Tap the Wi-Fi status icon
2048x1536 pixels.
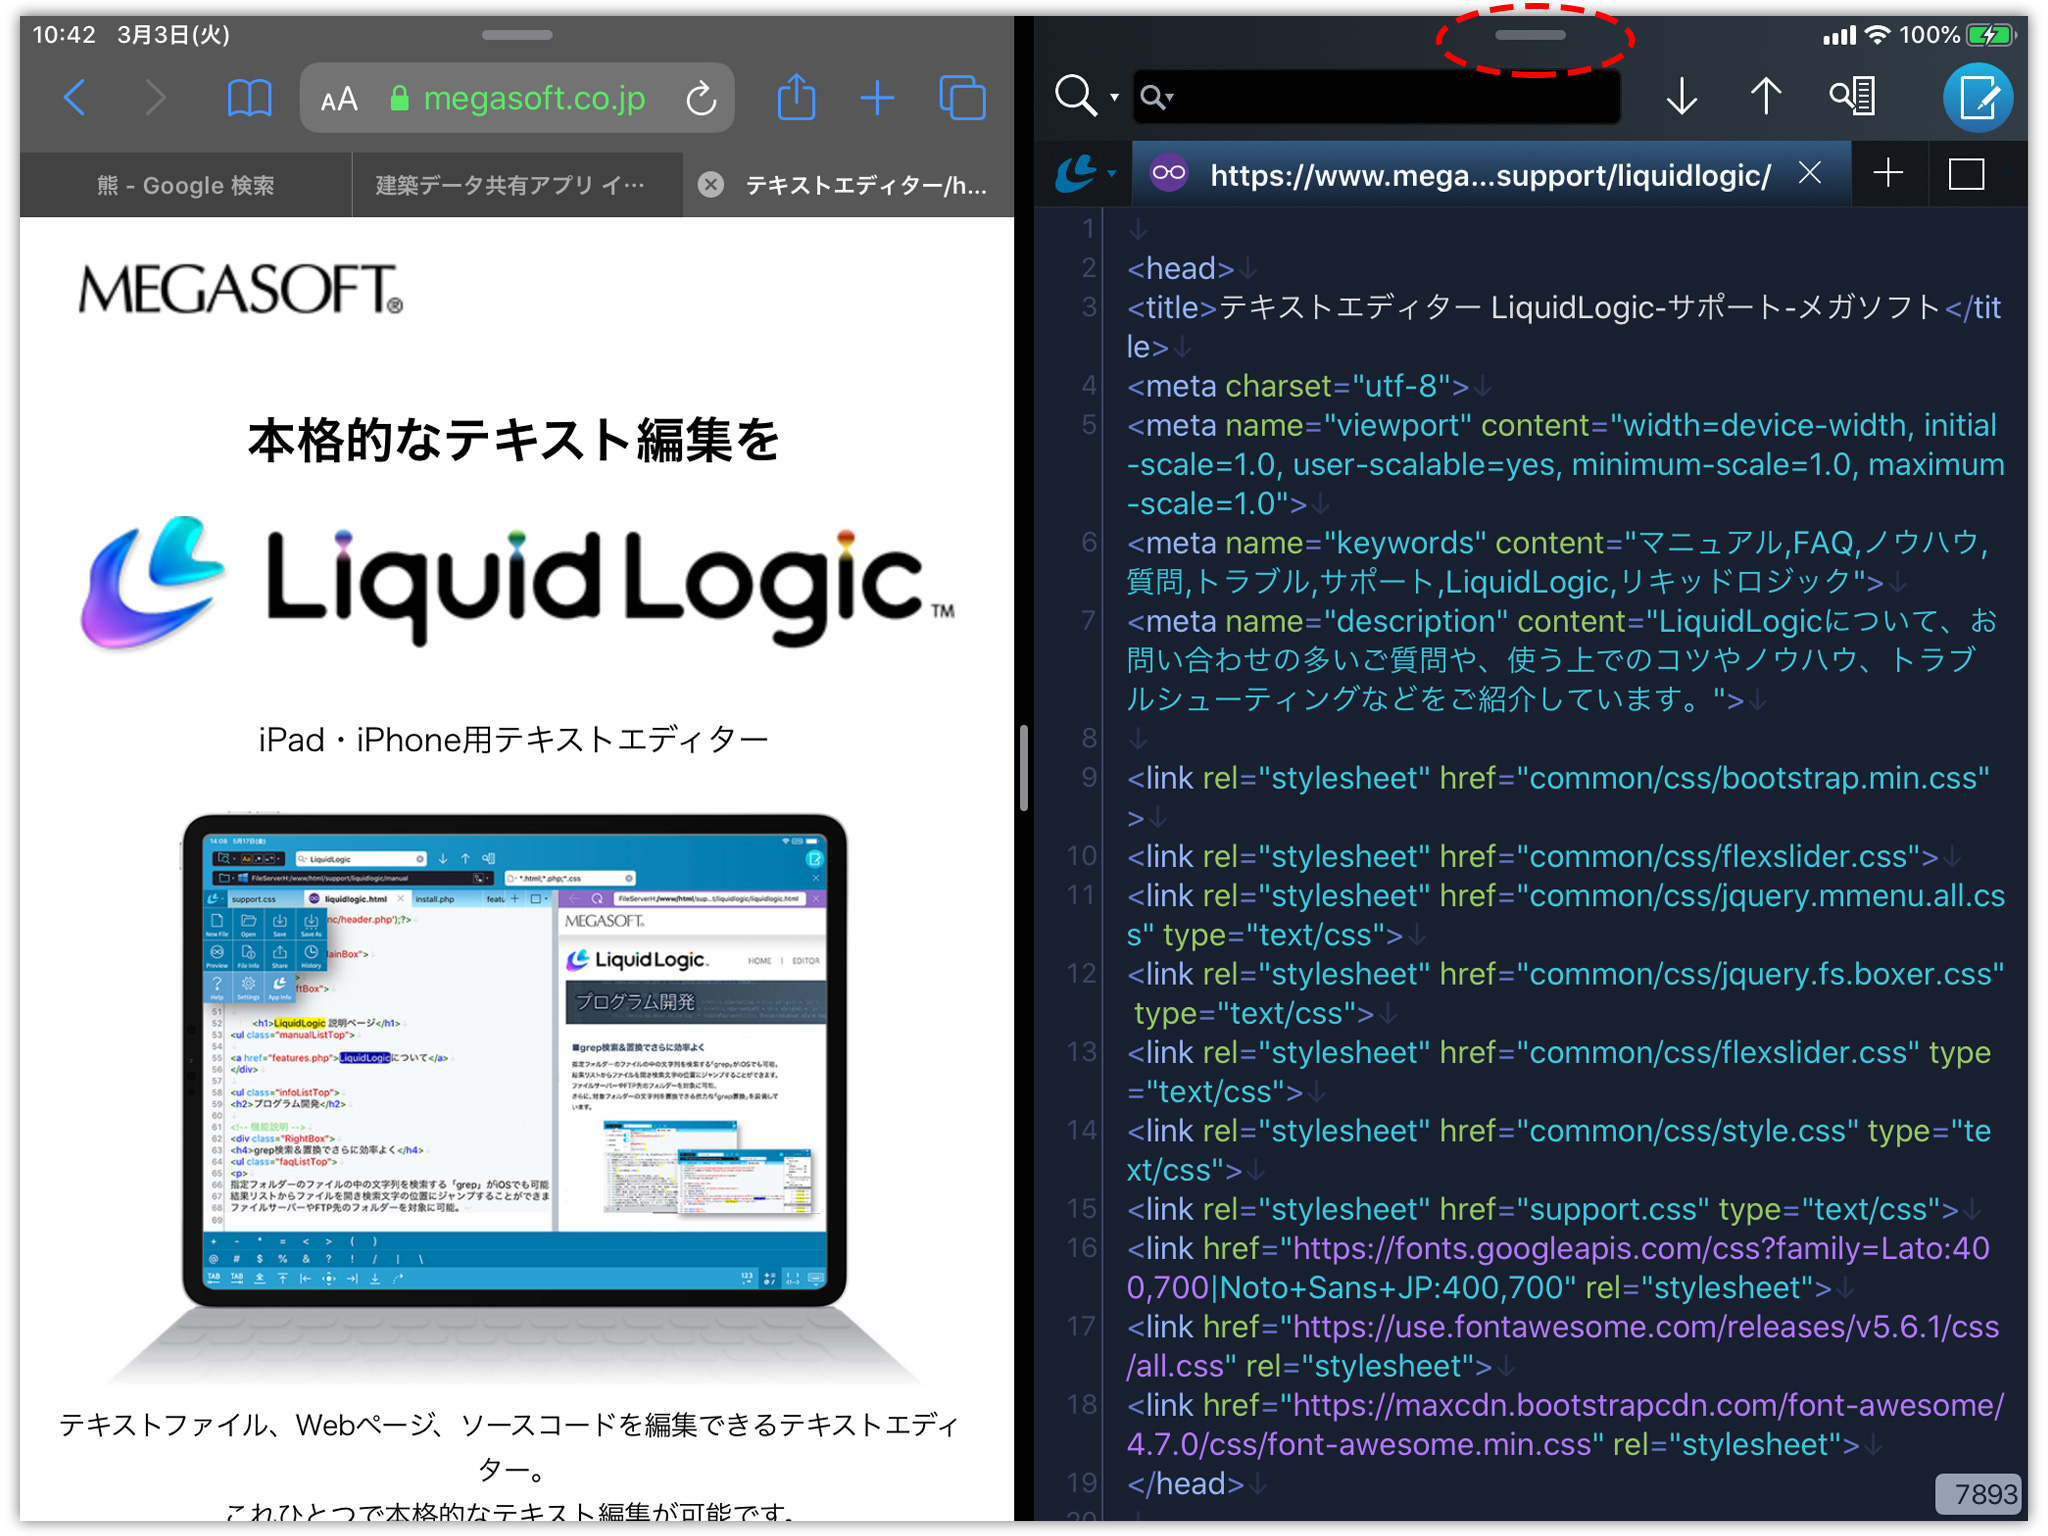pos(1878,35)
